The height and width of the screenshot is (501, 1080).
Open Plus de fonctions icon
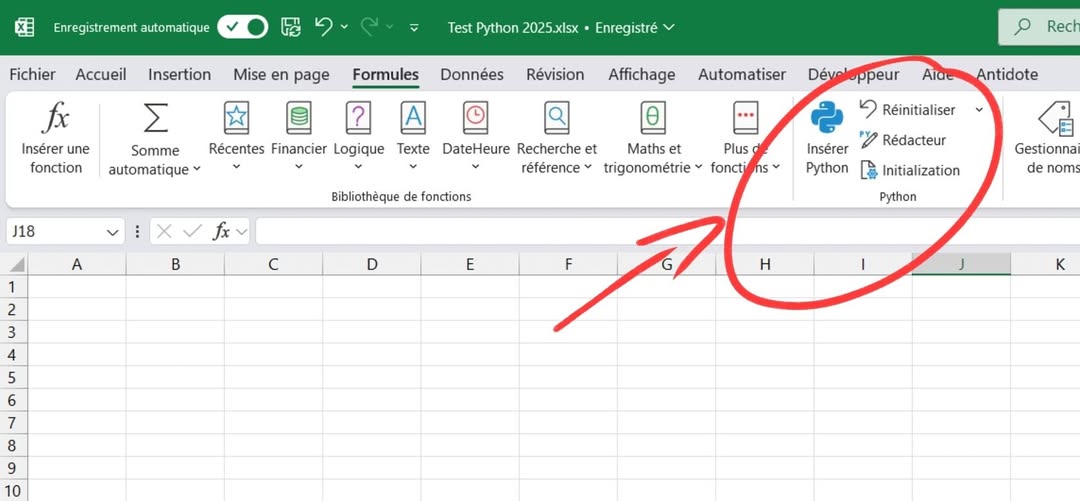[746, 118]
